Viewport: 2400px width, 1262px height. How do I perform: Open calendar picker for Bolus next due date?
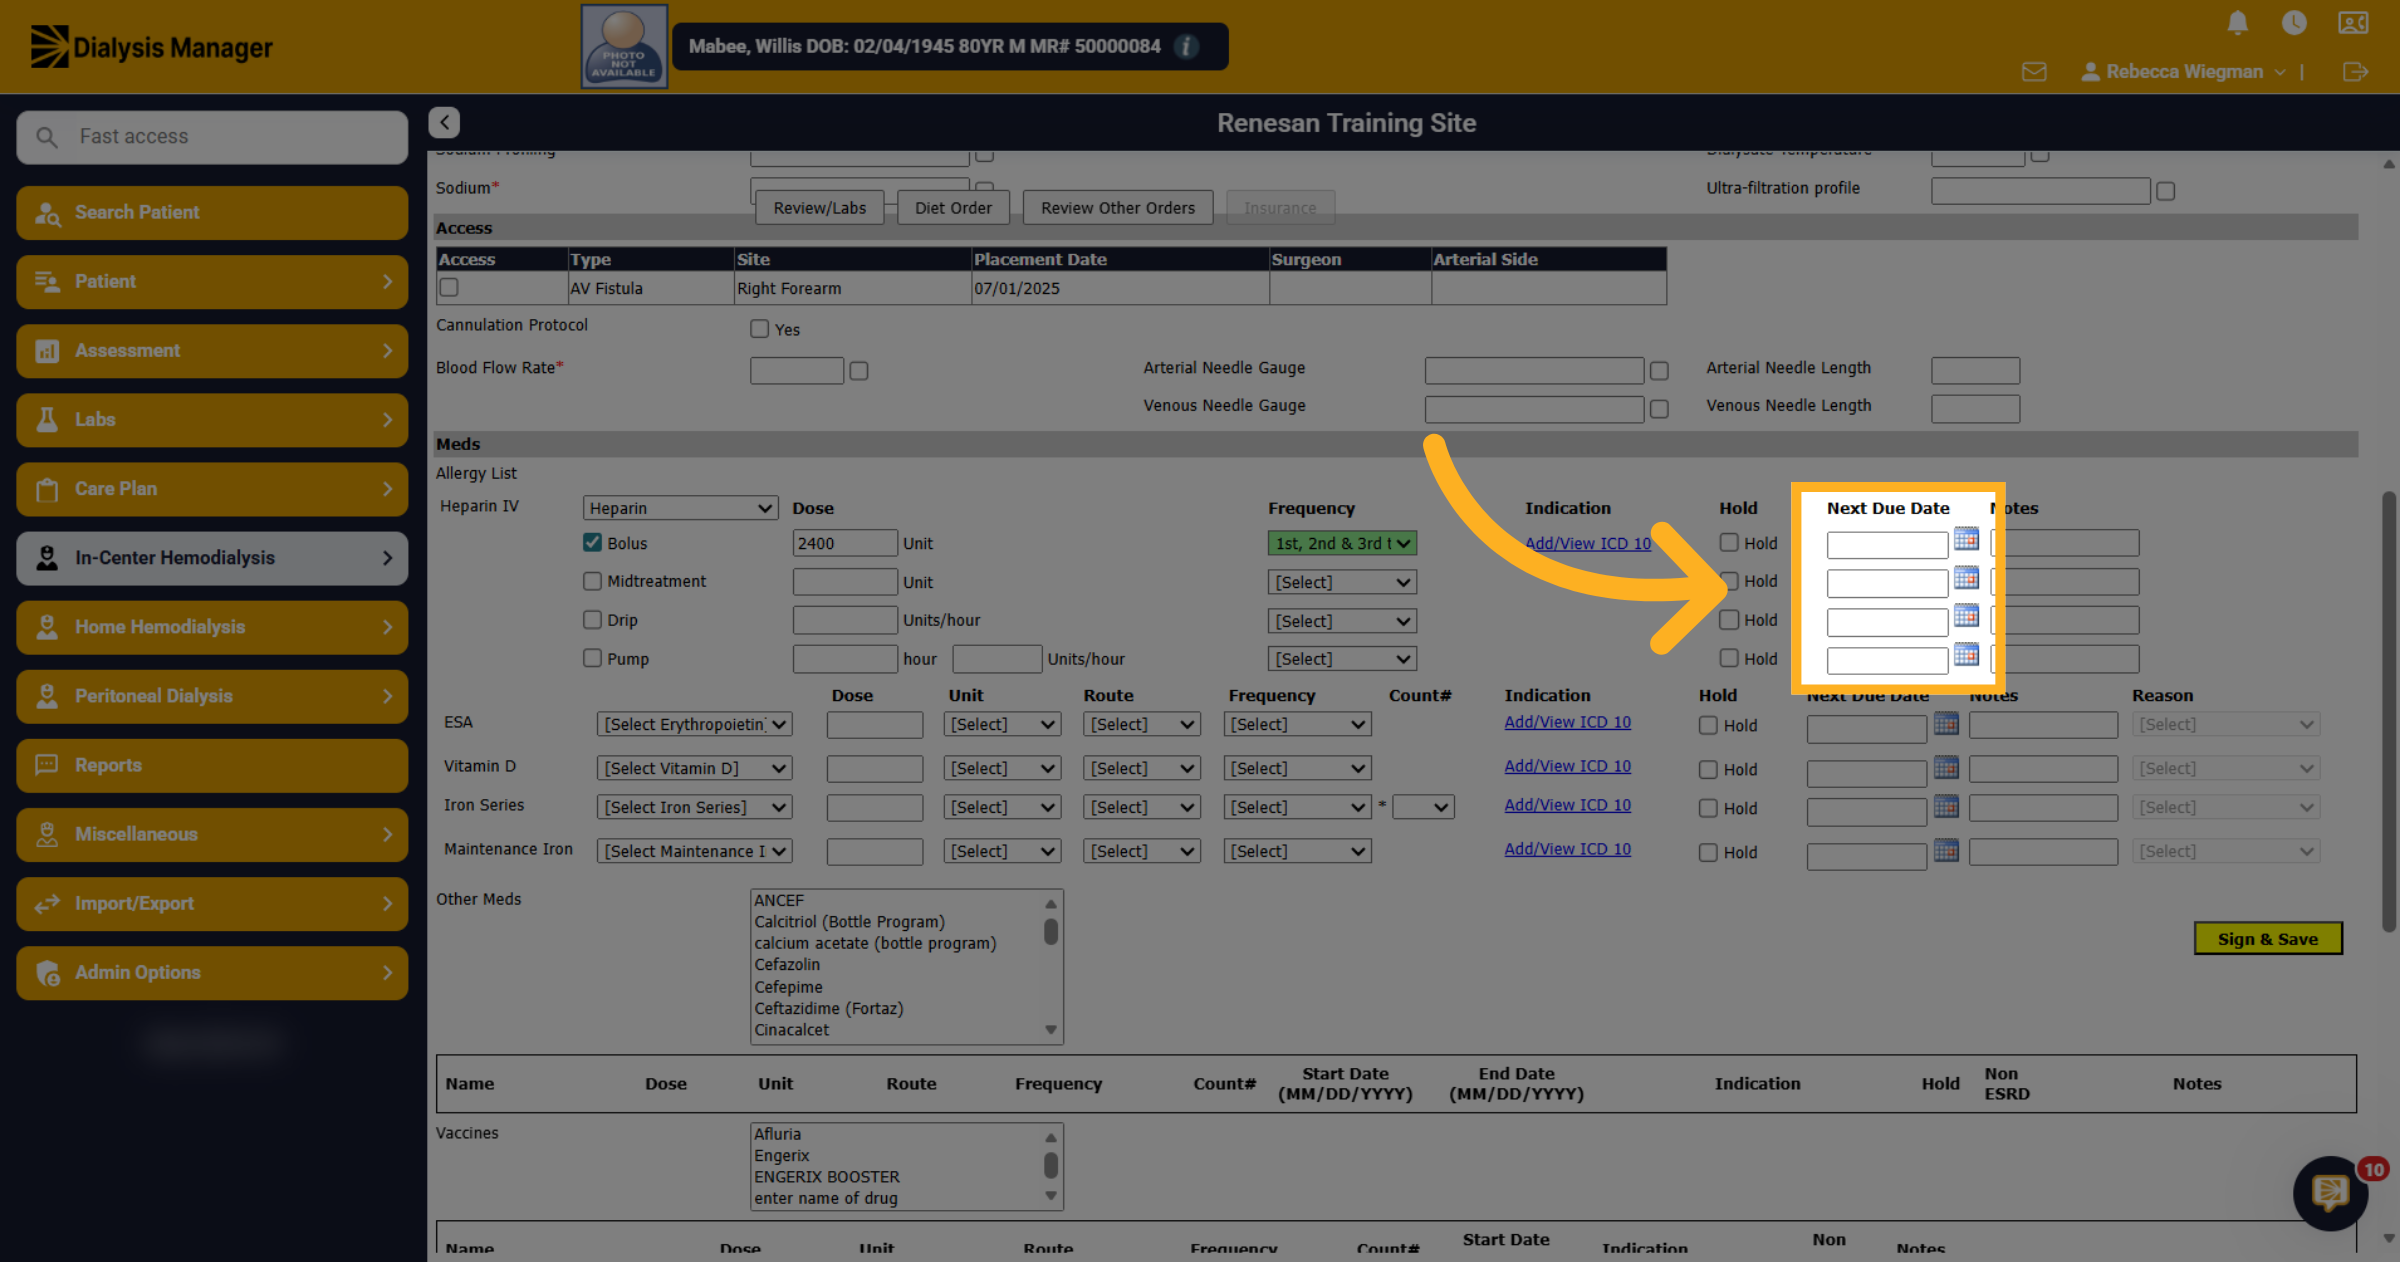[1966, 540]
